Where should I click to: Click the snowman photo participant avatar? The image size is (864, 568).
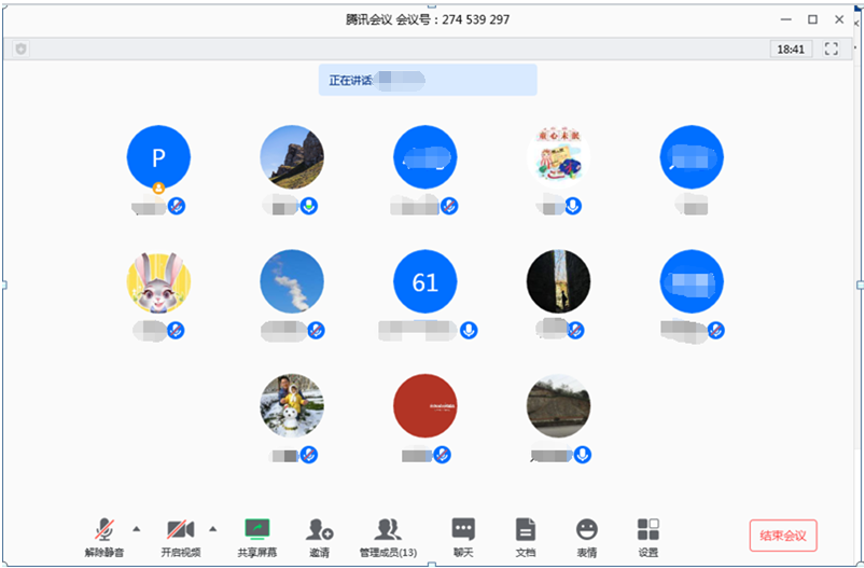tap(291, 406)
